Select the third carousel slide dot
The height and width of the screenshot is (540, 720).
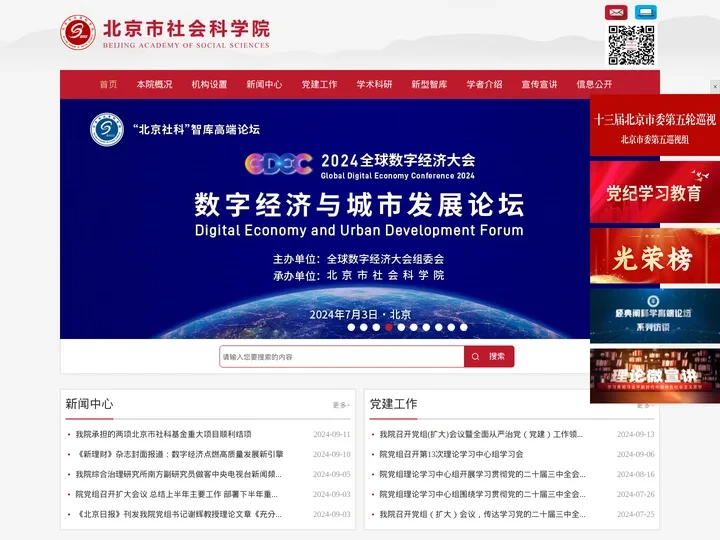click(x=376, y=327)
